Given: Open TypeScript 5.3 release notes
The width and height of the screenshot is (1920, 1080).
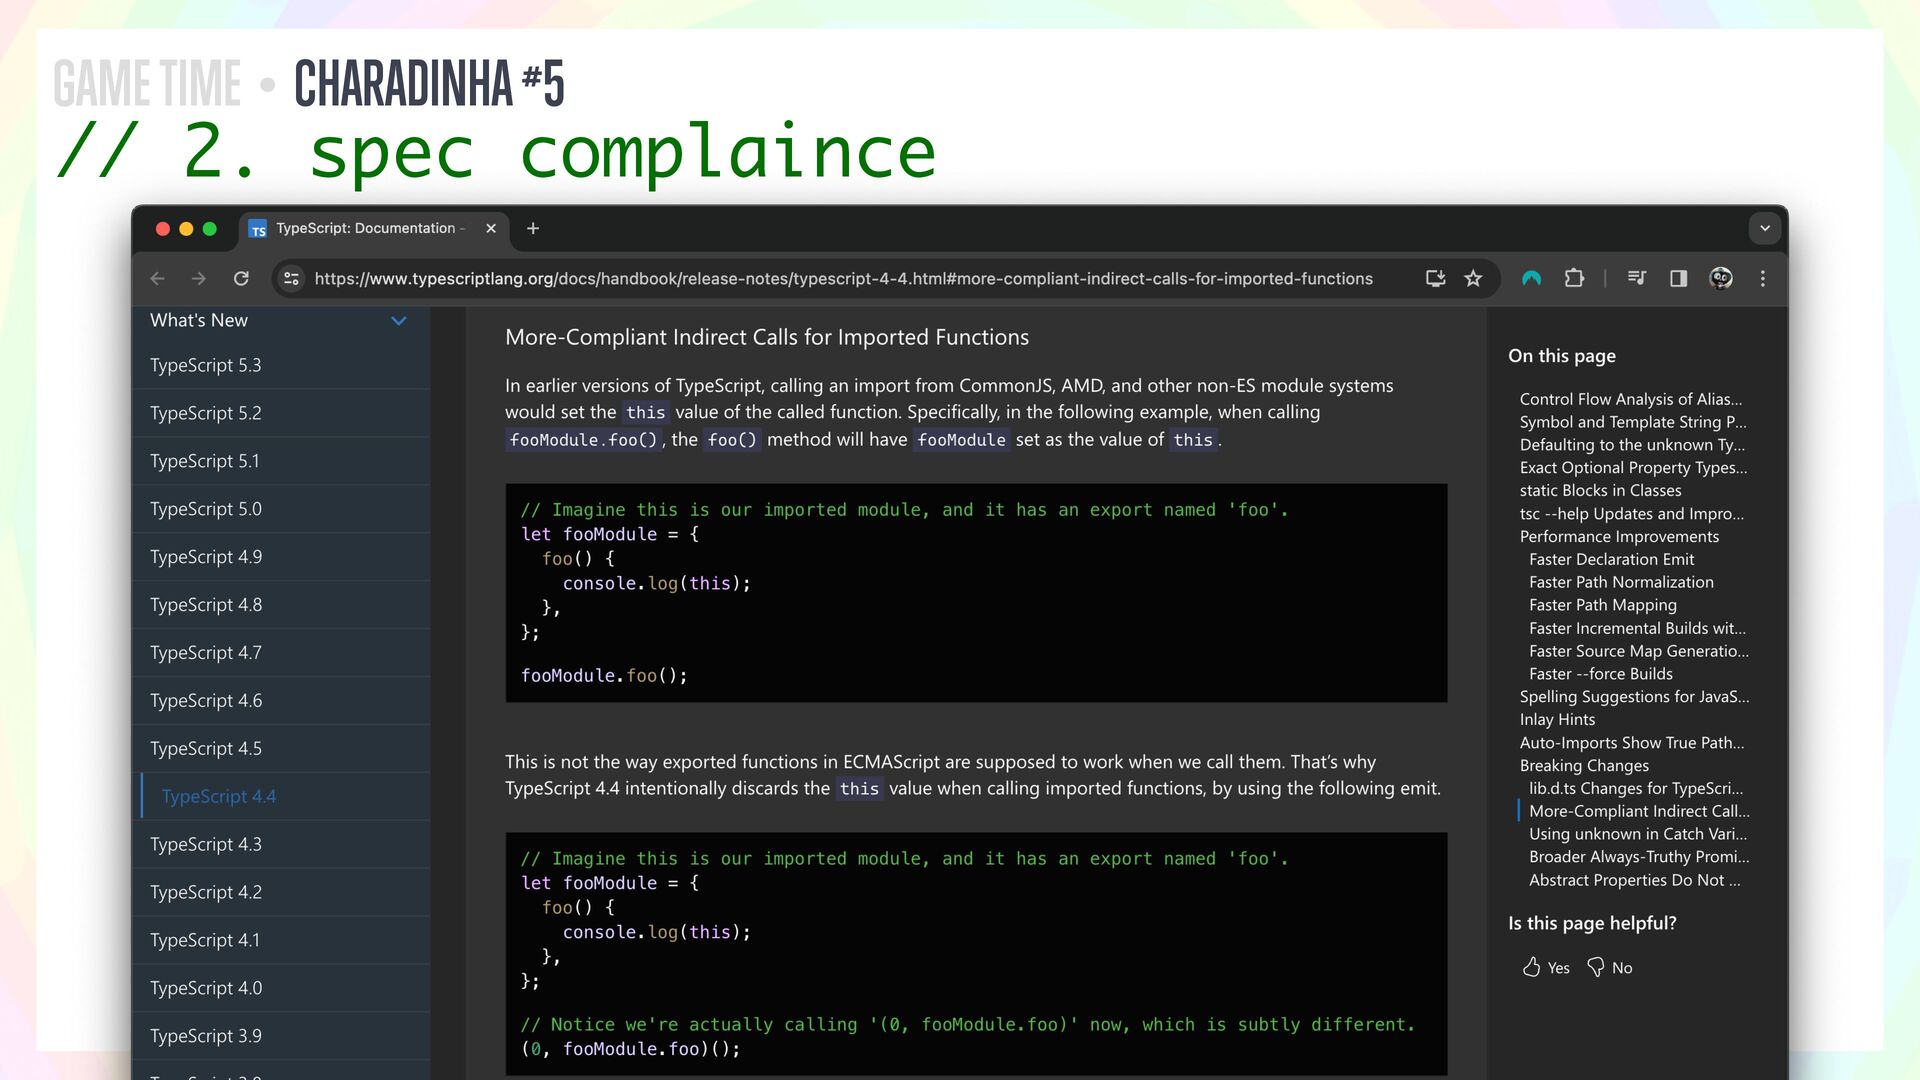Looking at the screenshot, I should click(281, 365).
